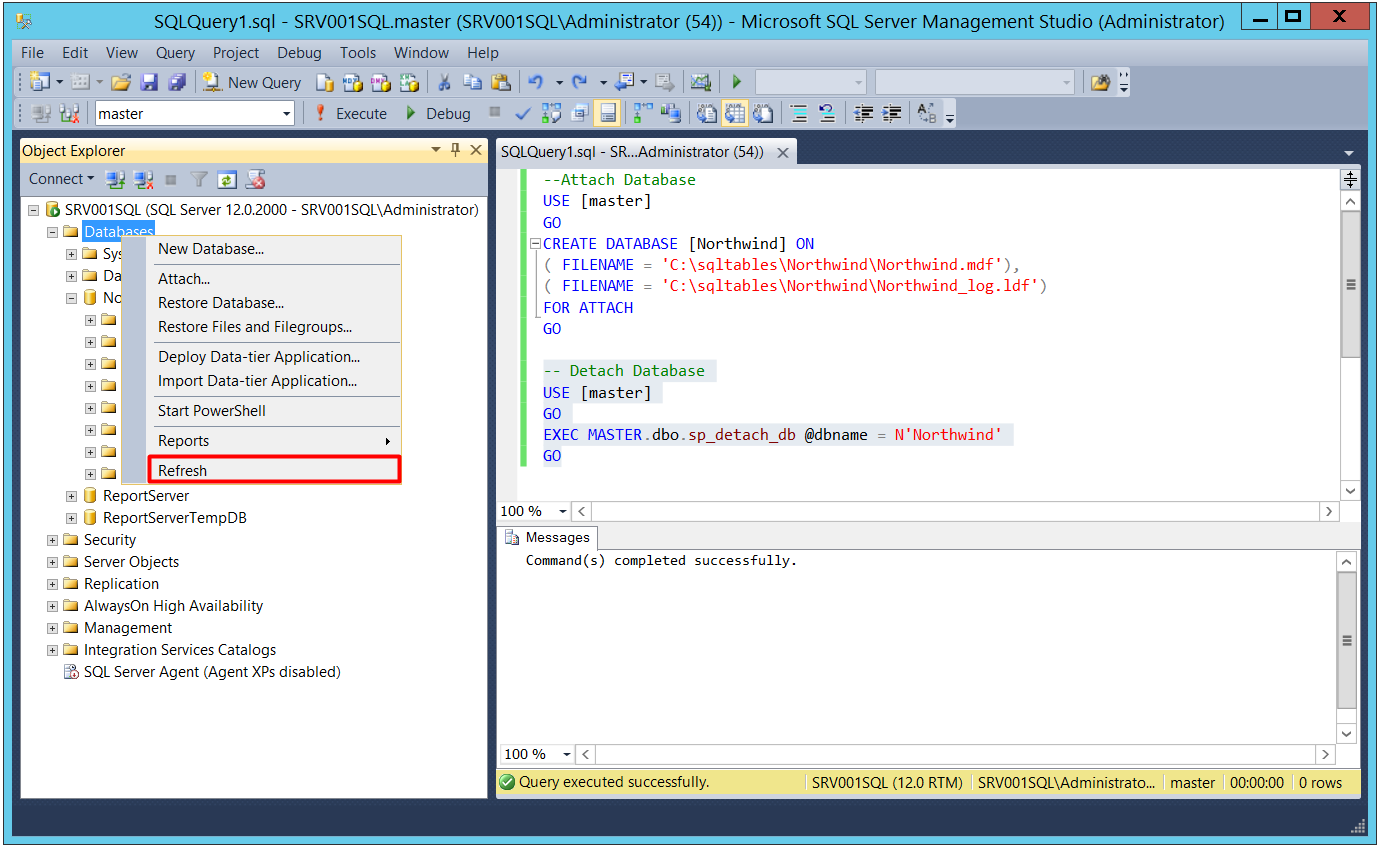Click the Undo arrow icon

click(x=536, y=82)
